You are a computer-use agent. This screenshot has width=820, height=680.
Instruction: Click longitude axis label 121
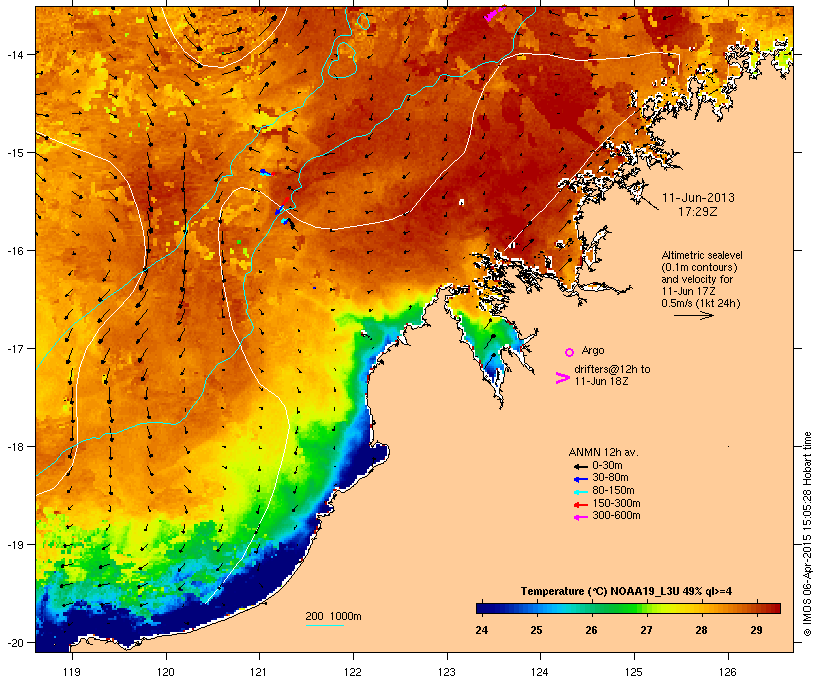259,672
